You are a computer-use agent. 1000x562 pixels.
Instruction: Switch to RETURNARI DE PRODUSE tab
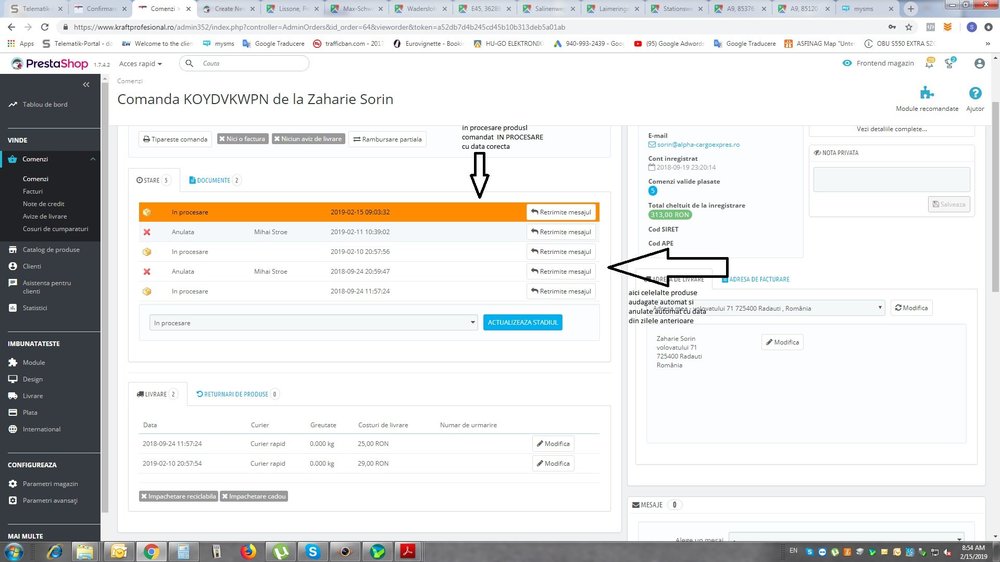point(237,394)
